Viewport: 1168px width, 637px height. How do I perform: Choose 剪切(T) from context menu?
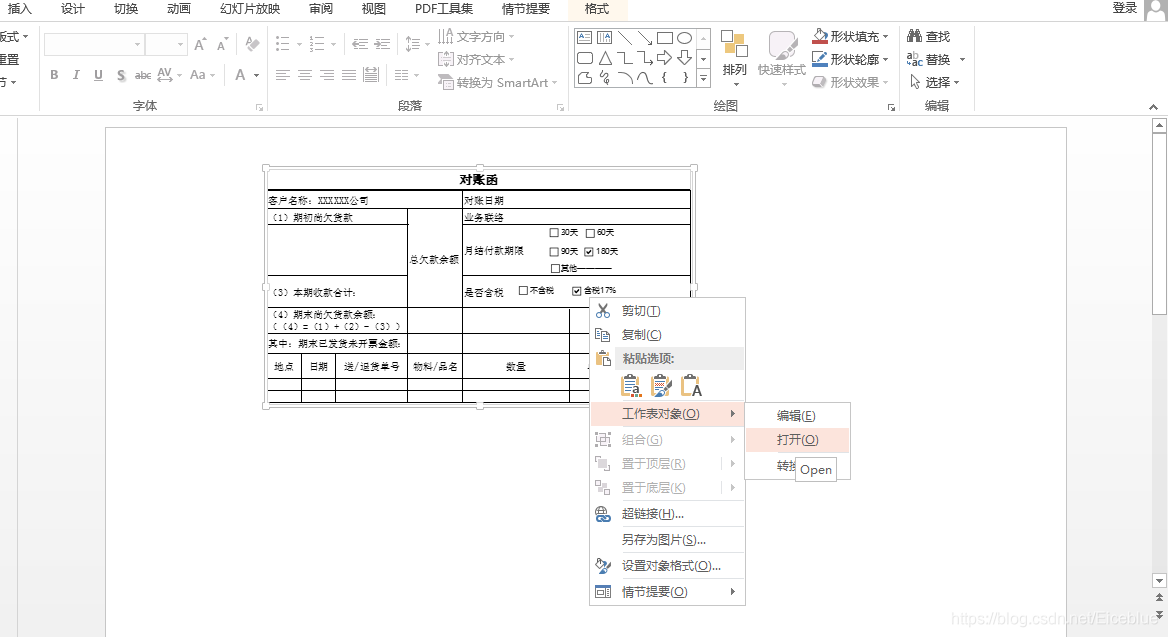667,311
